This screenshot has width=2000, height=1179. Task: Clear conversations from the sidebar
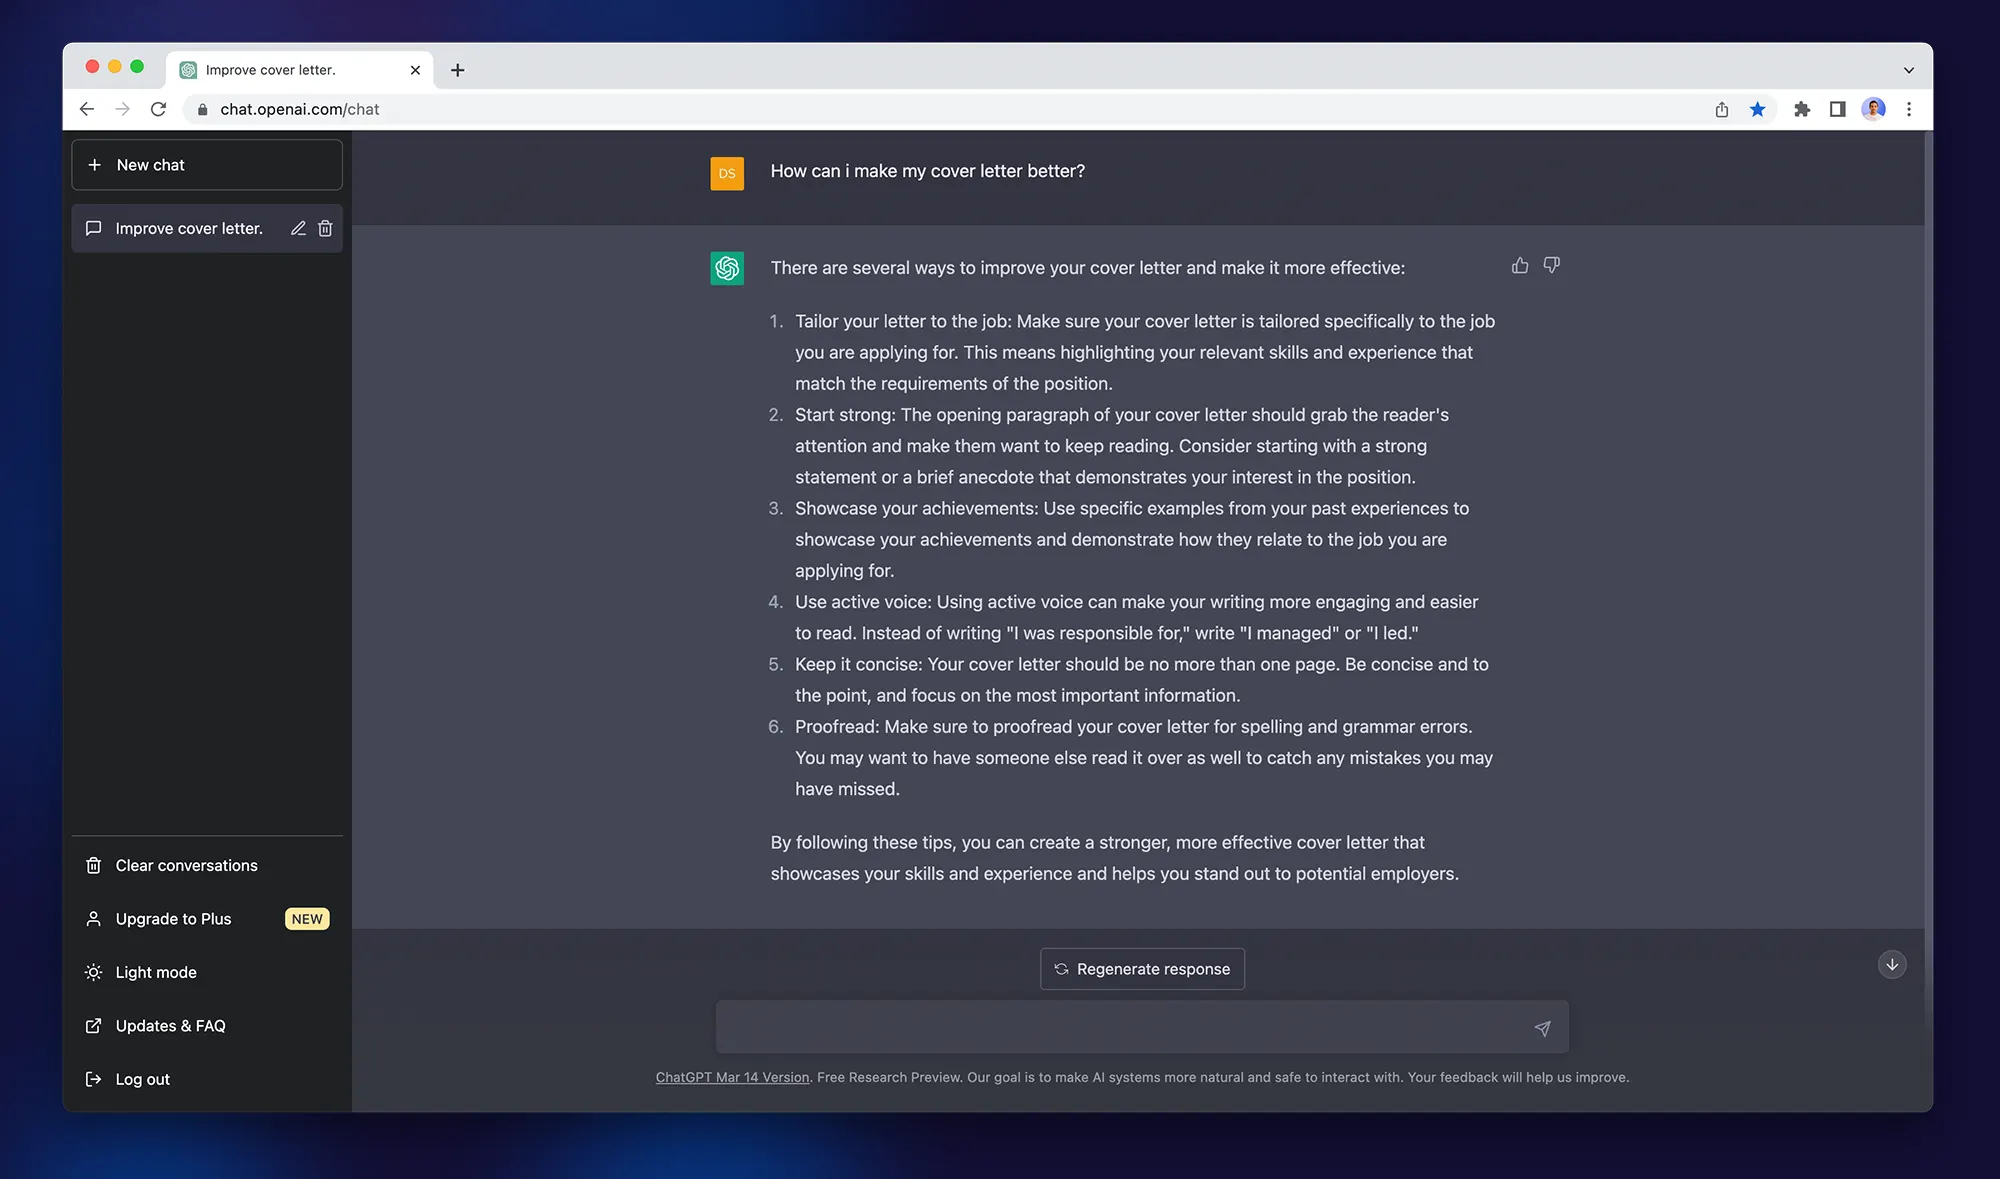pos(207,865)
